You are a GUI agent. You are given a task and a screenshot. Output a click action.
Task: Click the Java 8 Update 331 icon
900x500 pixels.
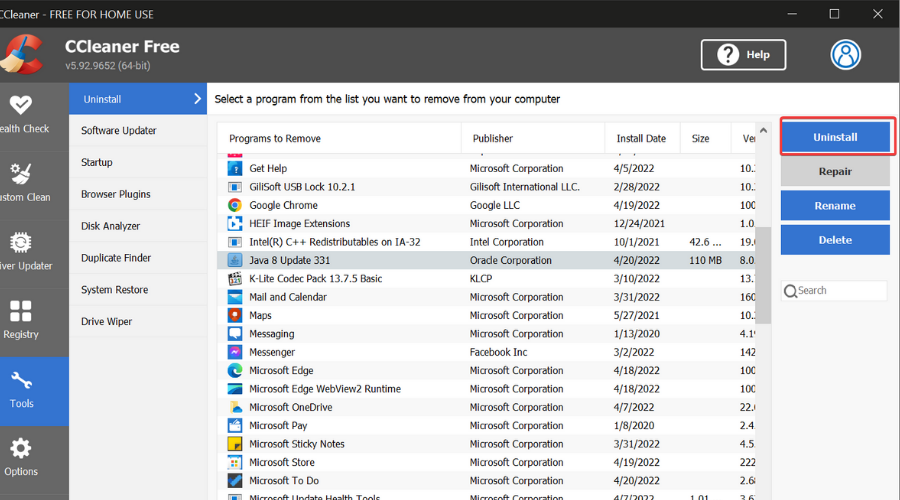pos(235,260)
